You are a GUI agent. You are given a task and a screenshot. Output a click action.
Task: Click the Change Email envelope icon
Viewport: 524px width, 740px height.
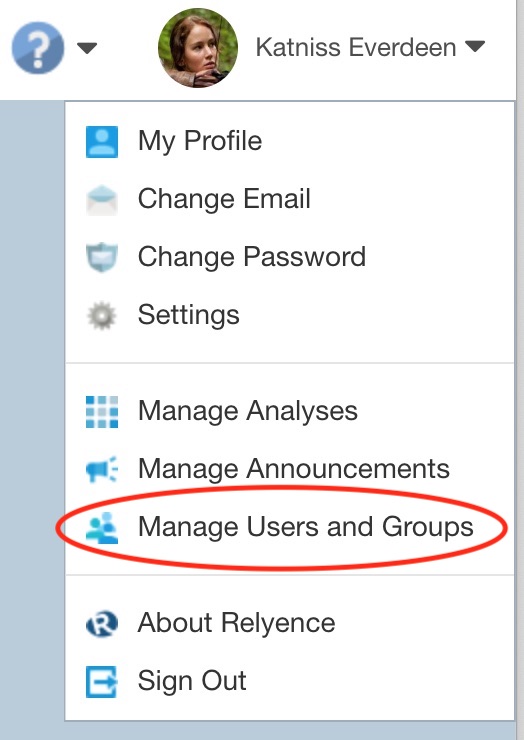[x=102, y=200]
